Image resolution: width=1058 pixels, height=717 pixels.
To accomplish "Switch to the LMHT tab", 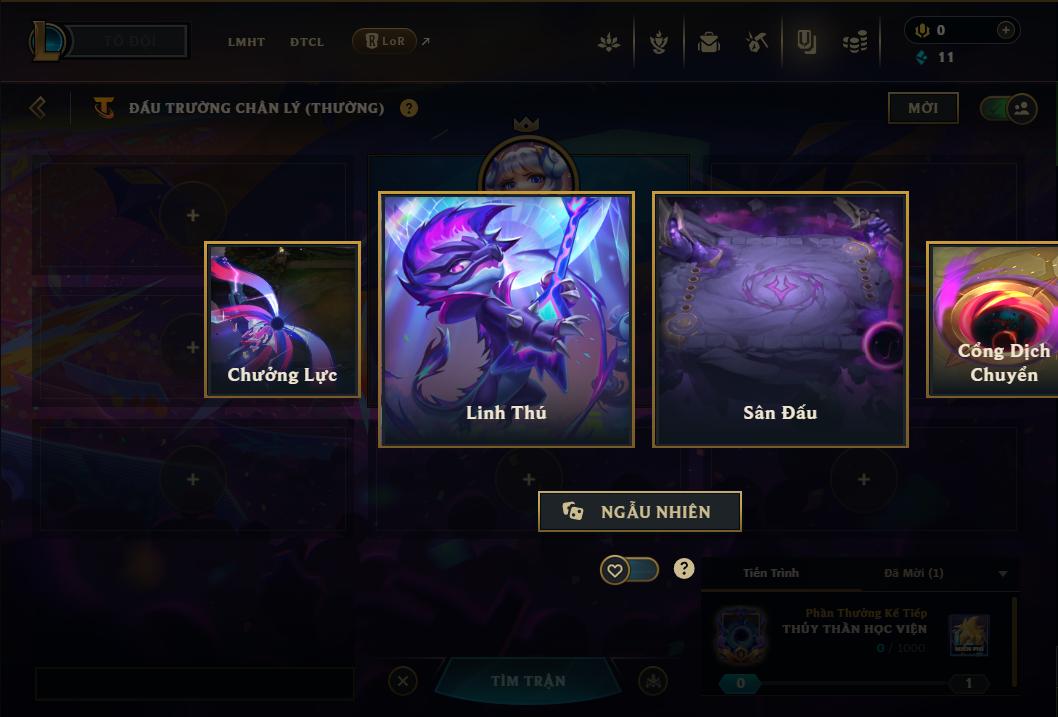I will (x=246, y=42).
